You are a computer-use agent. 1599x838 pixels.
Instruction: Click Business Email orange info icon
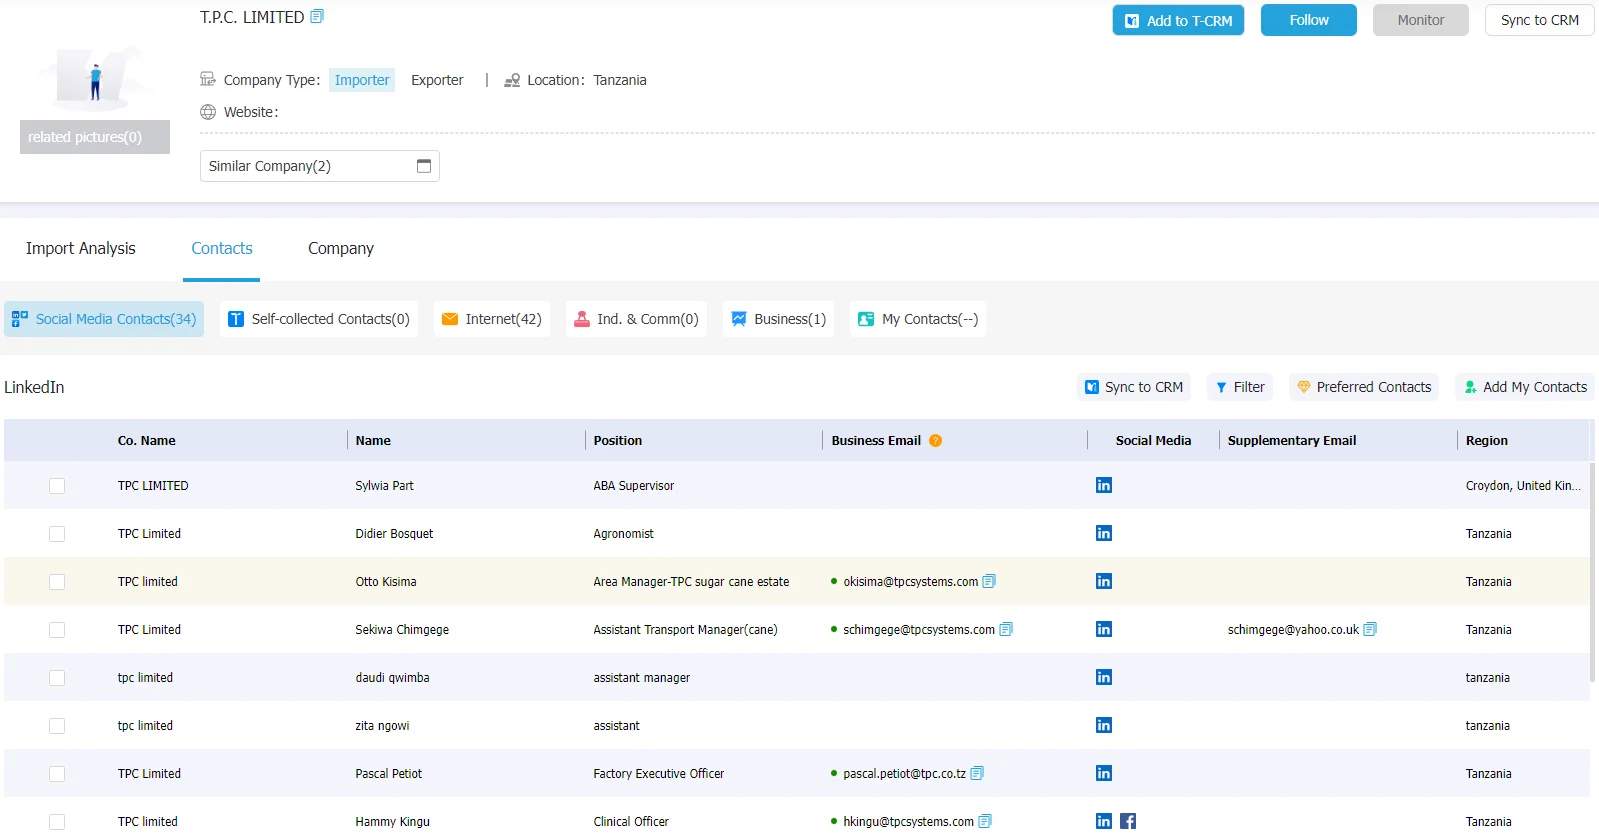[x=936, y=440]
